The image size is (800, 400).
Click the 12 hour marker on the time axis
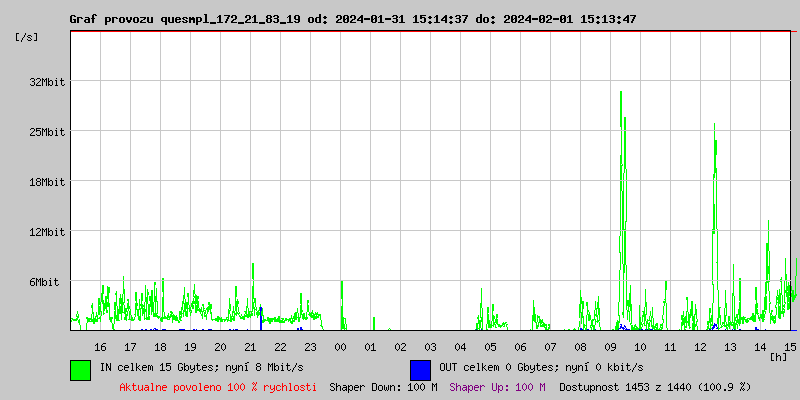tap(700, 346)
